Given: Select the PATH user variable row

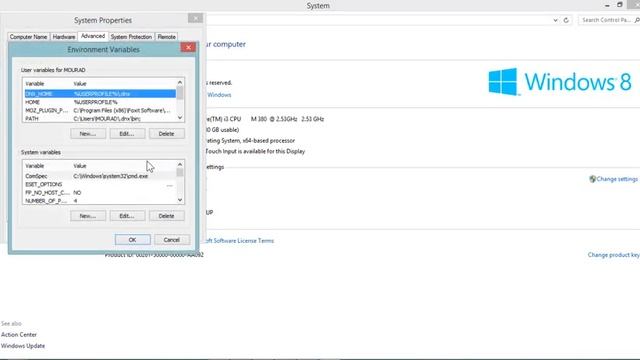Looking at the screenshot, I should 100,118.
